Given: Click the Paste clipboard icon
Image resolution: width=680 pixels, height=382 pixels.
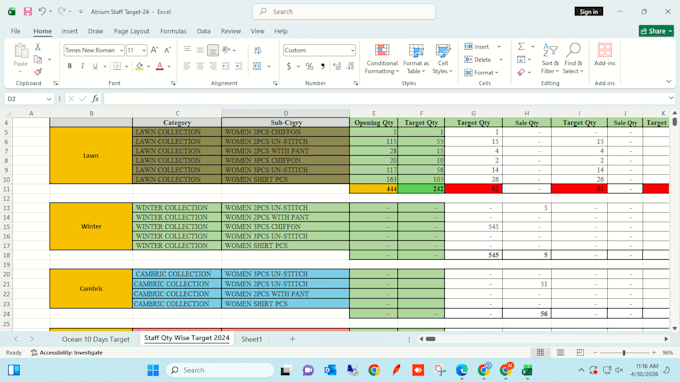Looking at the screenshot, I should click(20, 51).
